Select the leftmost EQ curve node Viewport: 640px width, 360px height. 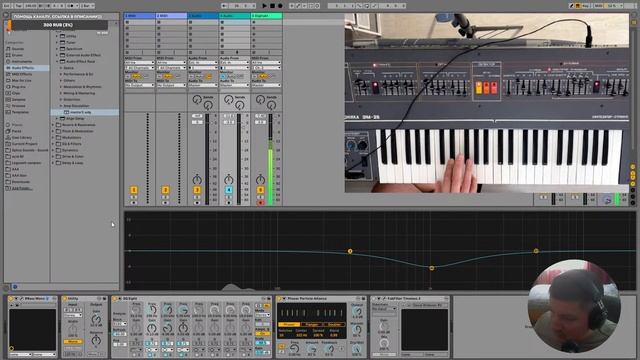(350, 251)
